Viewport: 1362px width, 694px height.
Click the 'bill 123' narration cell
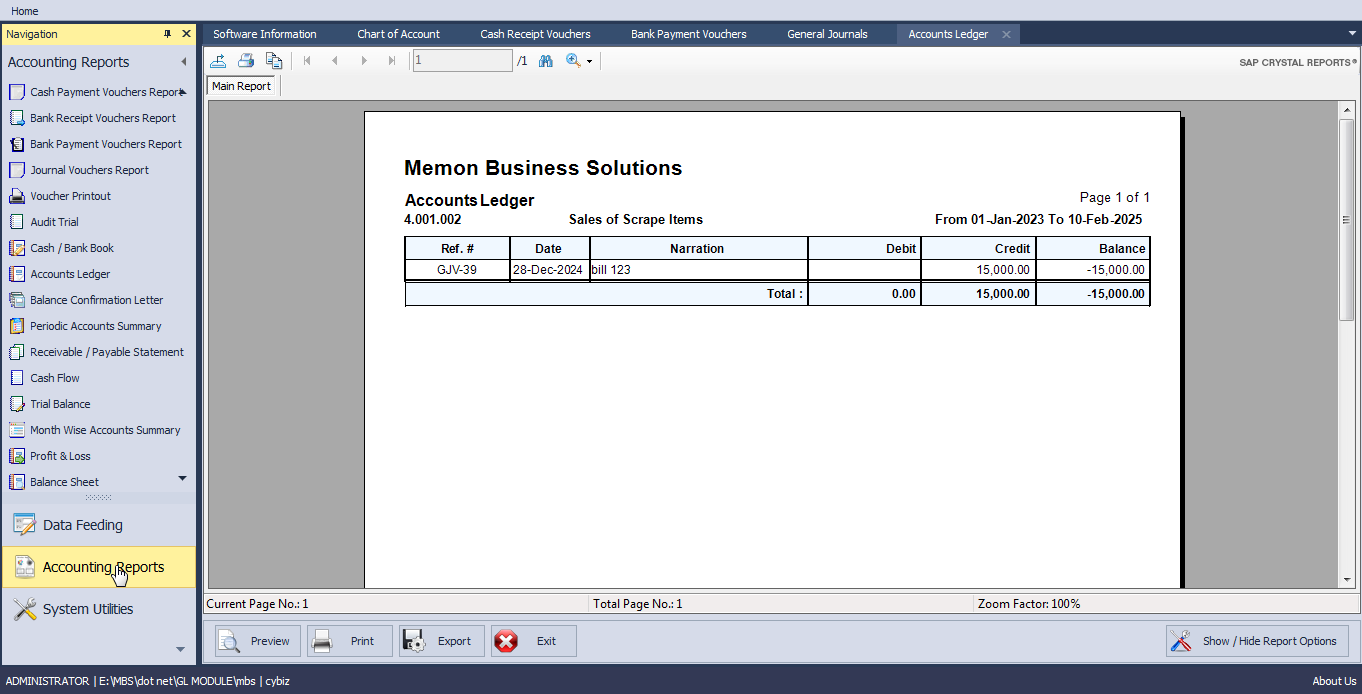coord(698,270)
